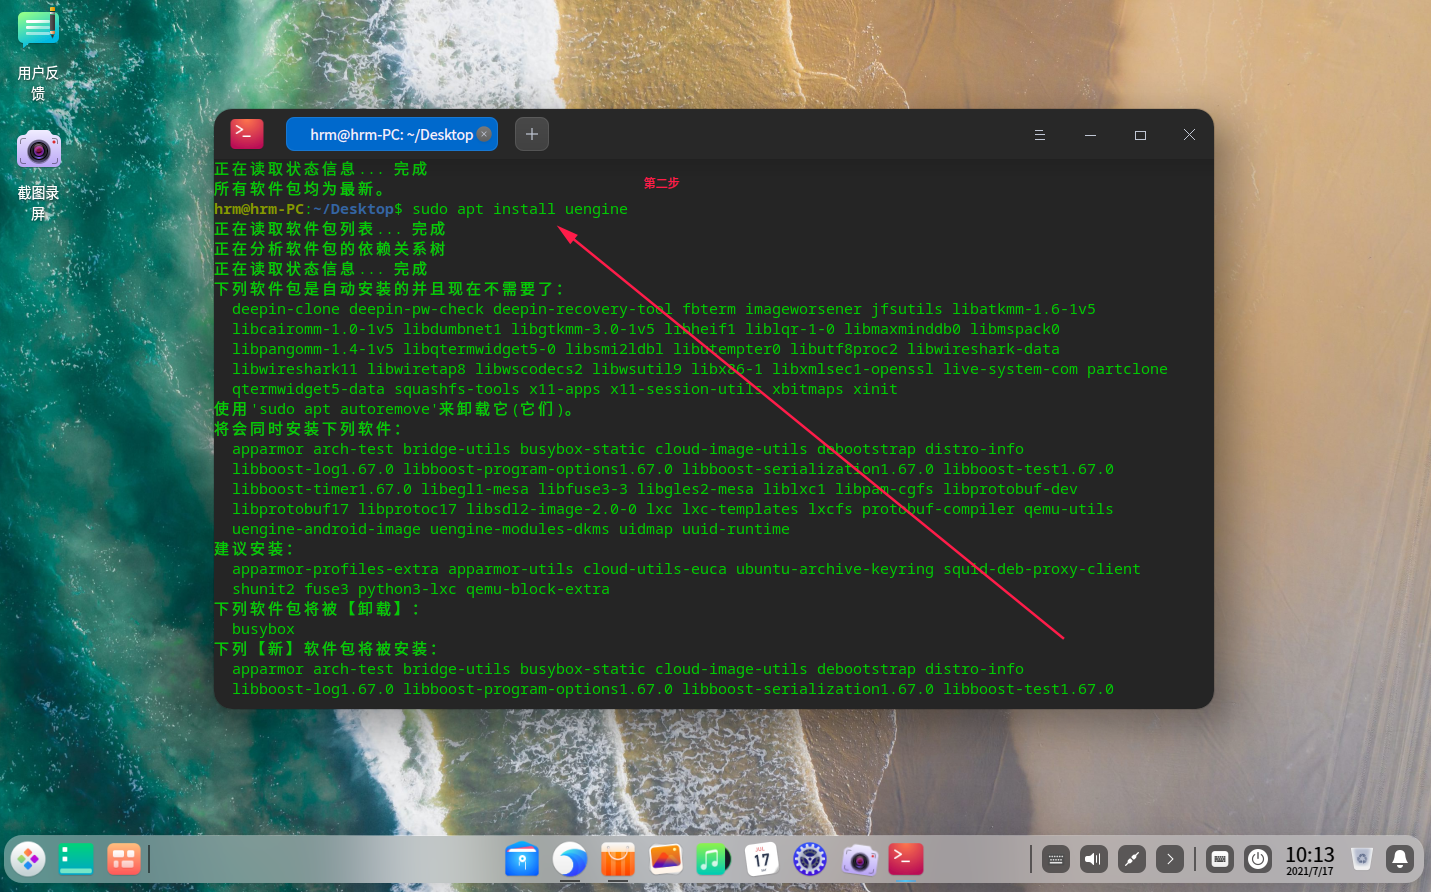Screen dimensions: 1431x892
Task: Click the package name "imageworsener"
Action: point(803,309)
